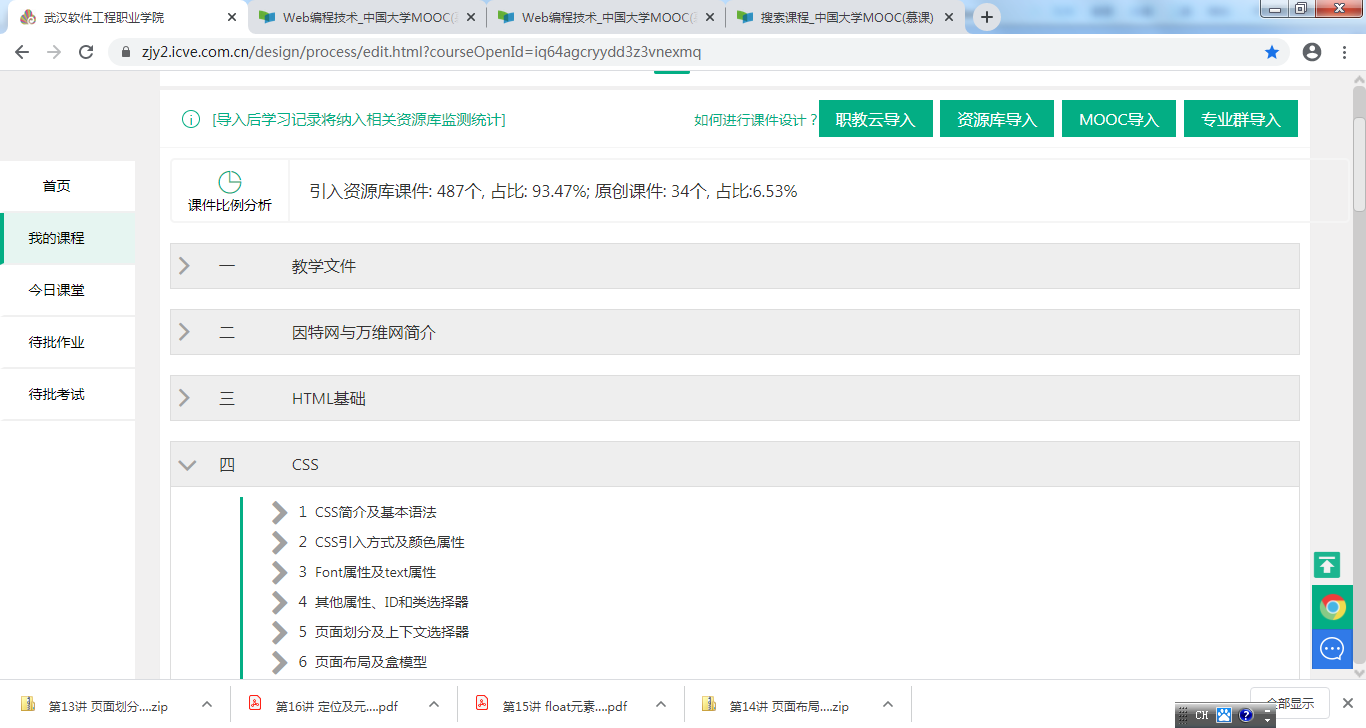Open Chrome user profile icon
Viewport: 1366px width, 728px height.
[1312, 52]
